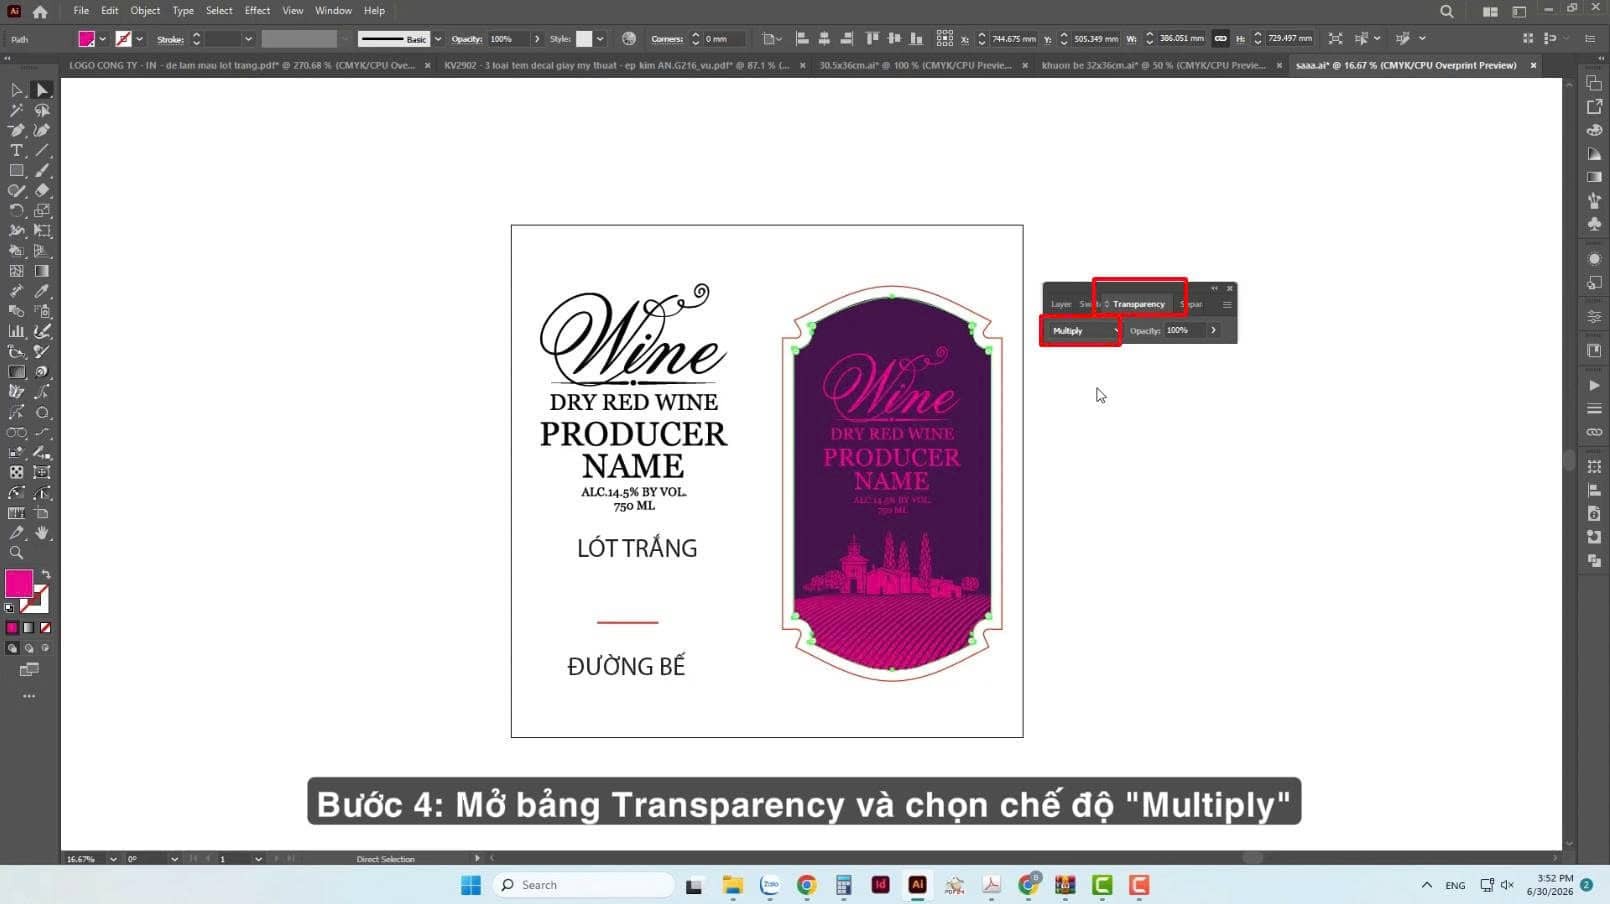
Task: Select the Type tool
Action: point(16,150)
